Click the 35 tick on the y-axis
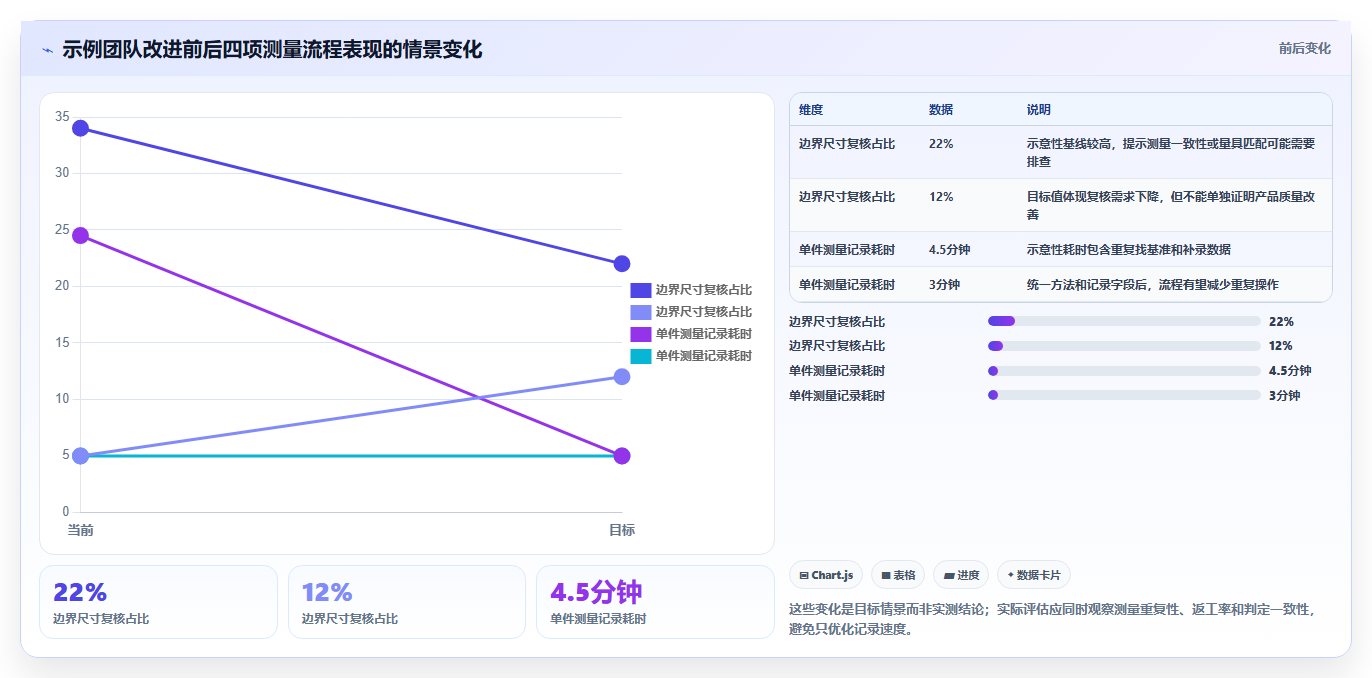This screenshot has height=678, width=1372. point(62,117)
